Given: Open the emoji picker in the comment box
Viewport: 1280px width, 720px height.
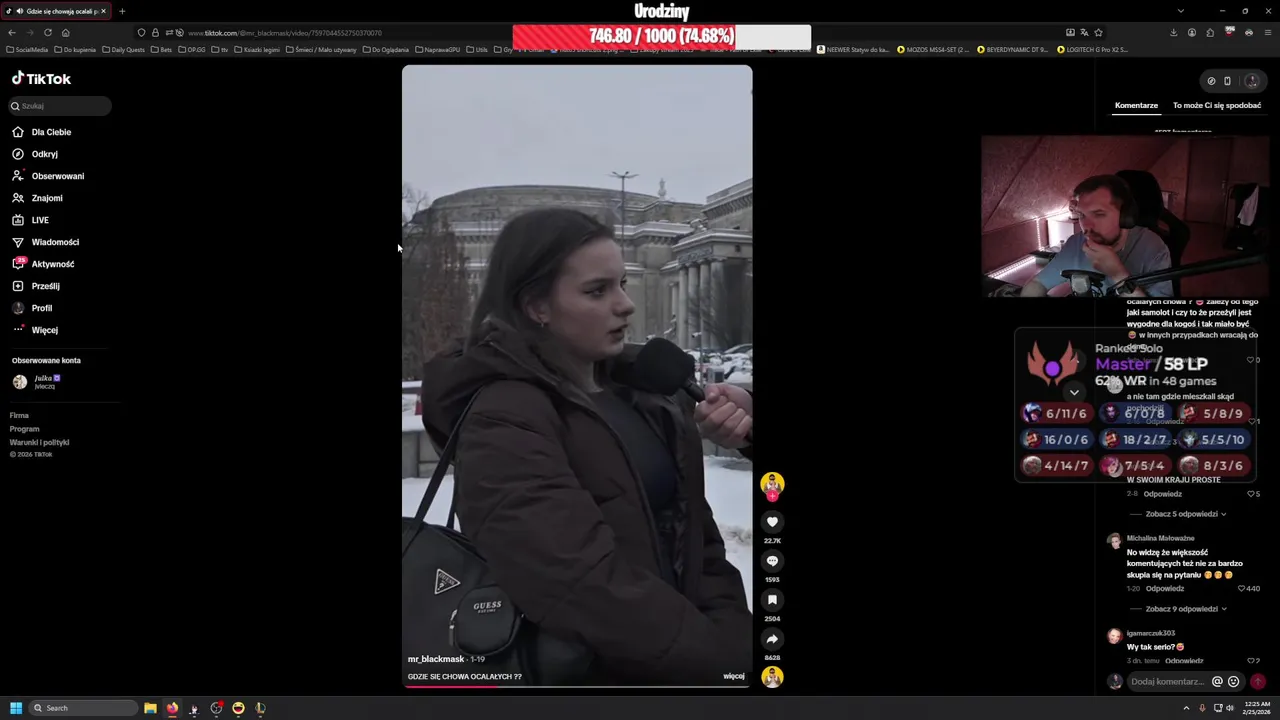Looking at the screenshot, I should (x=1233, y=682).
